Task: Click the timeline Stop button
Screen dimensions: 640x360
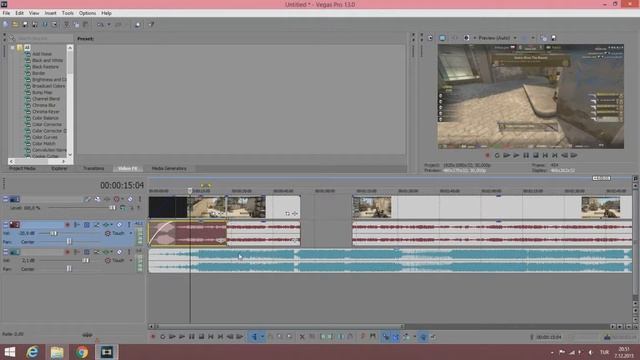Action: coord(201,337)
